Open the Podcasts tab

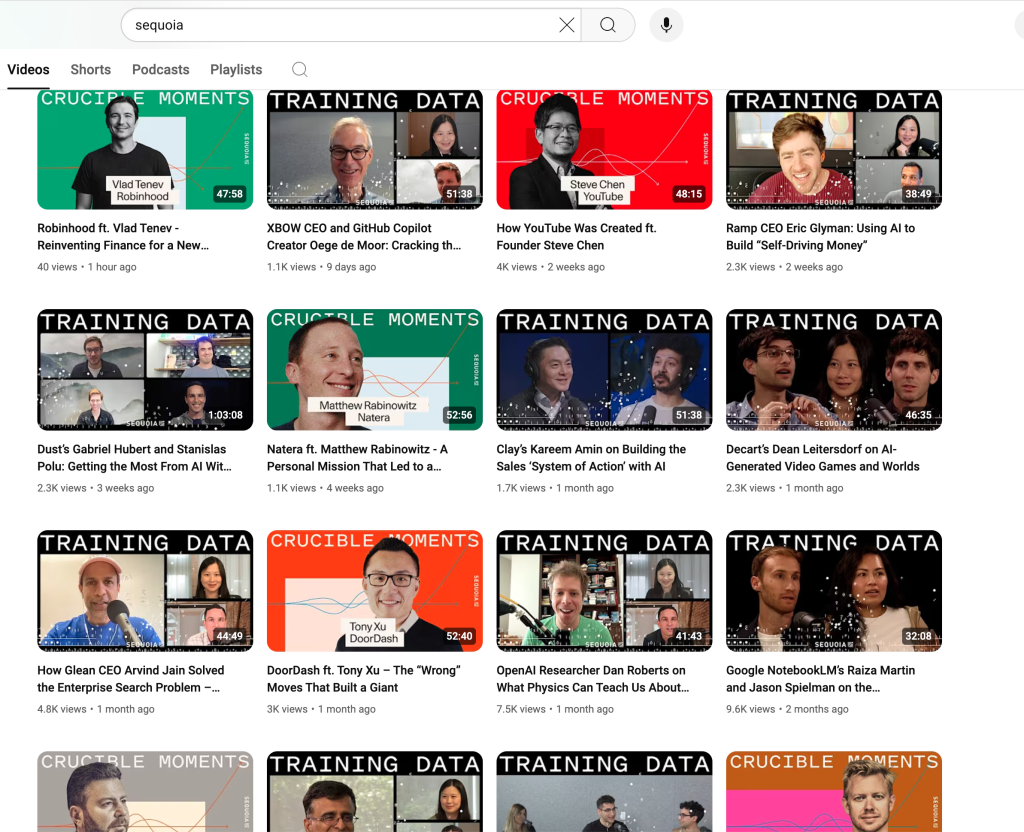160,69
